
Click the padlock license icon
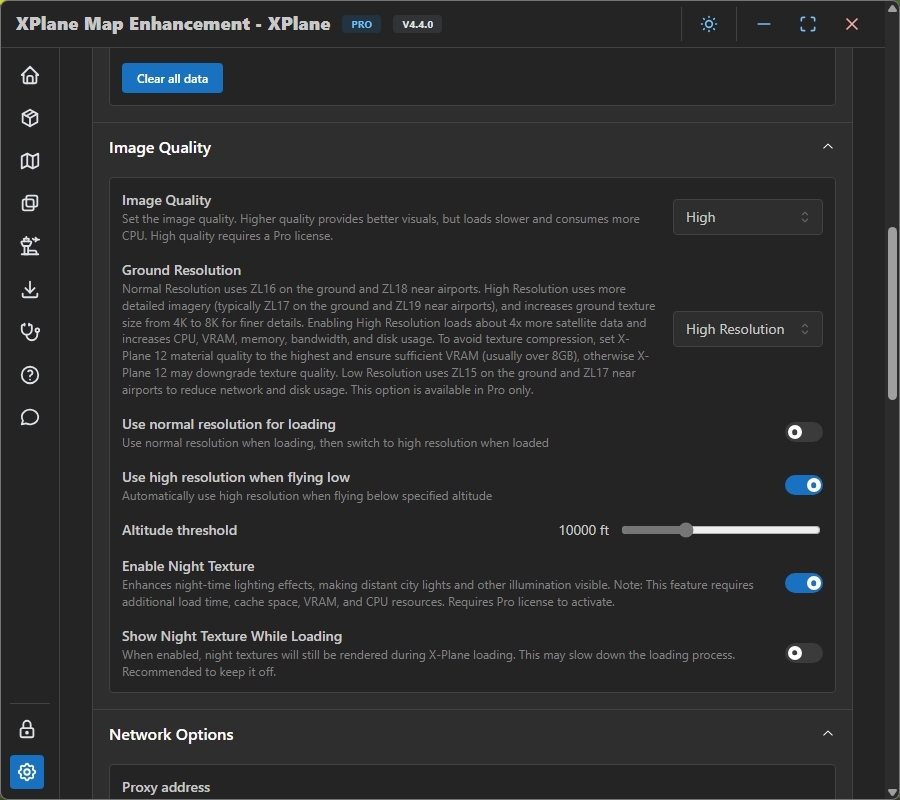[x=27, y=729]
